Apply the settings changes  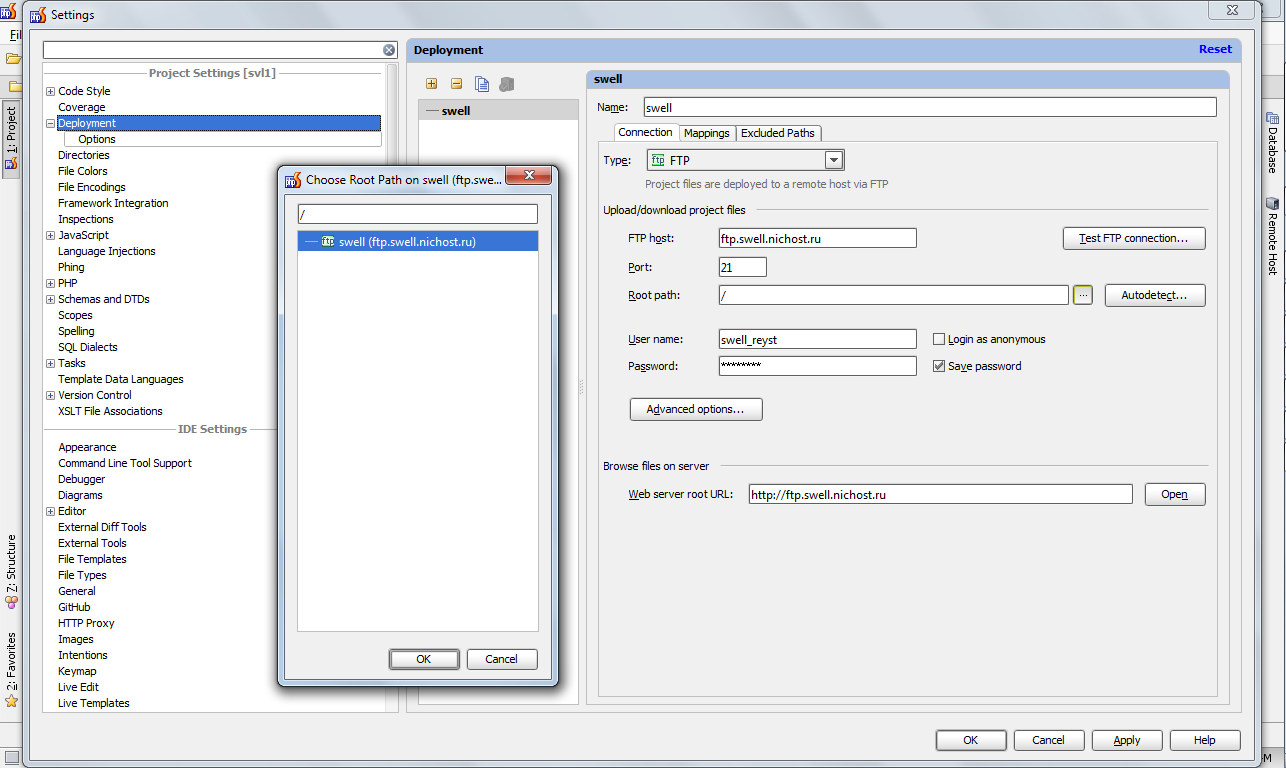point(1127,740)
